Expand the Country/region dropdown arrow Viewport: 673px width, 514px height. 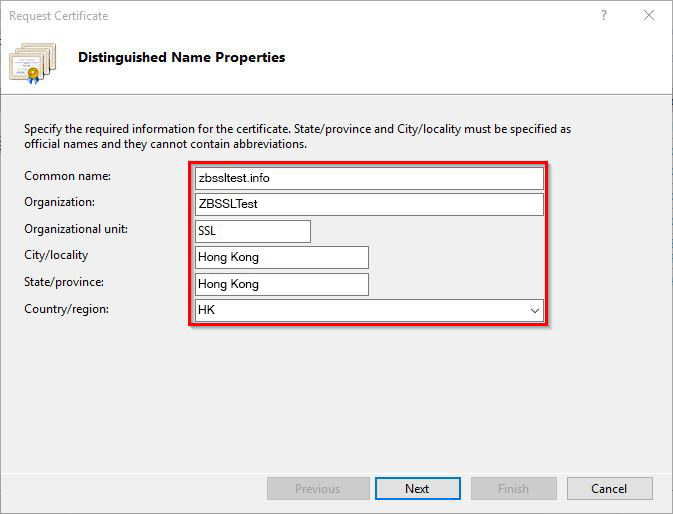pyautogui.click(x=533, y=311)
